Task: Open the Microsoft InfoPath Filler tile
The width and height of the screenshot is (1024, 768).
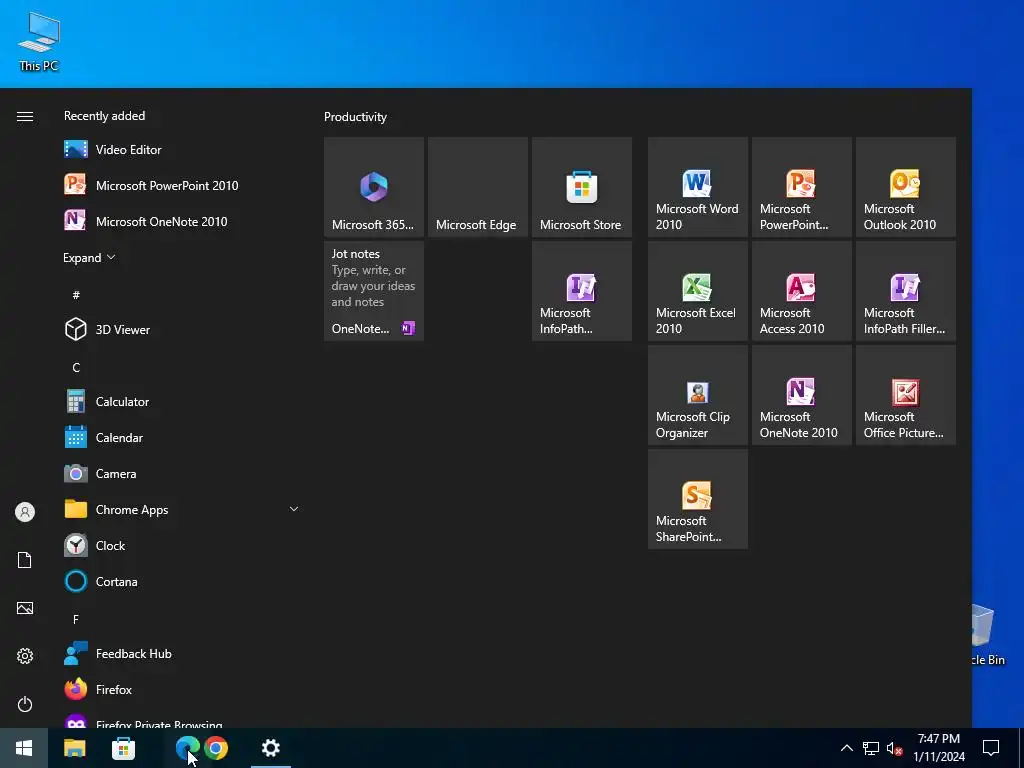Action: pyautogui.click(x=906, y=291)
